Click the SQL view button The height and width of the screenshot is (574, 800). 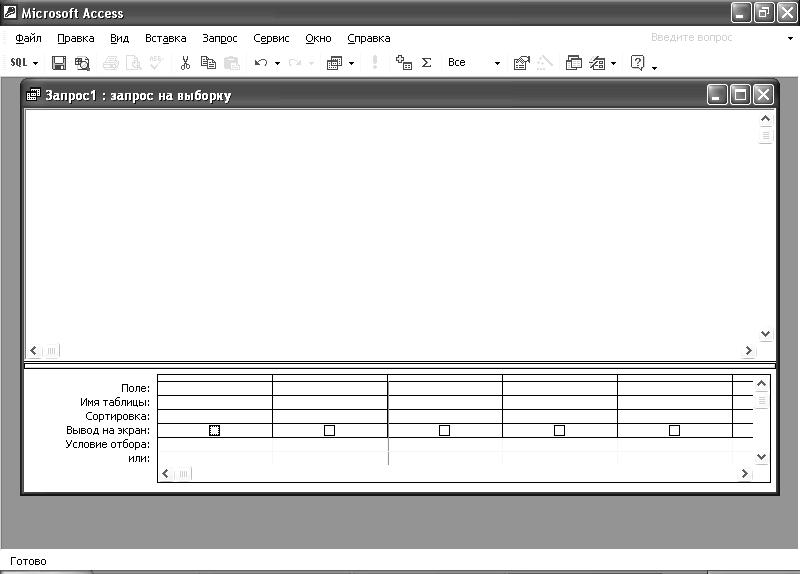point(18,63)
